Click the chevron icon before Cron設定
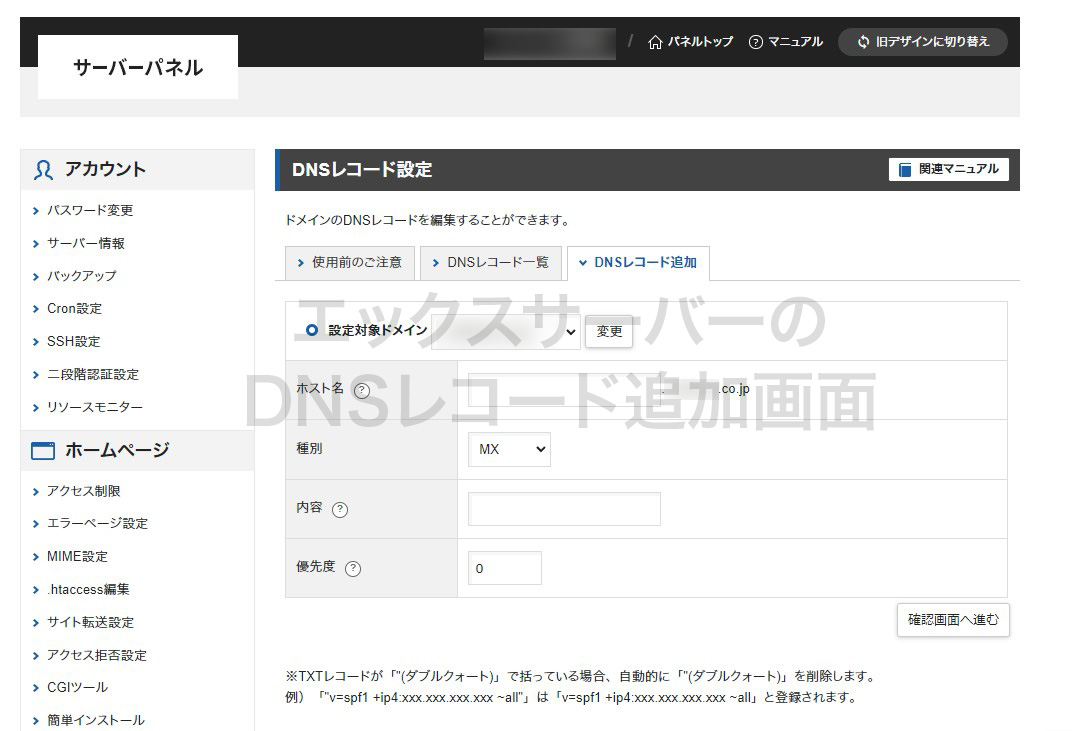Viewport: 1072px width, 731px height. coord(36,309)
